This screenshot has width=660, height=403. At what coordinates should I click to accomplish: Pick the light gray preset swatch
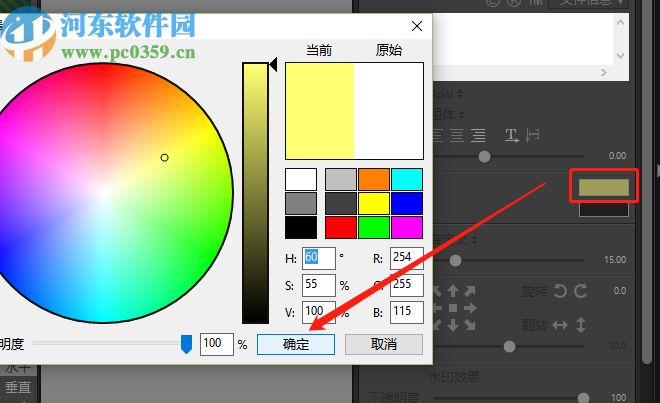(x=341, y=179)
